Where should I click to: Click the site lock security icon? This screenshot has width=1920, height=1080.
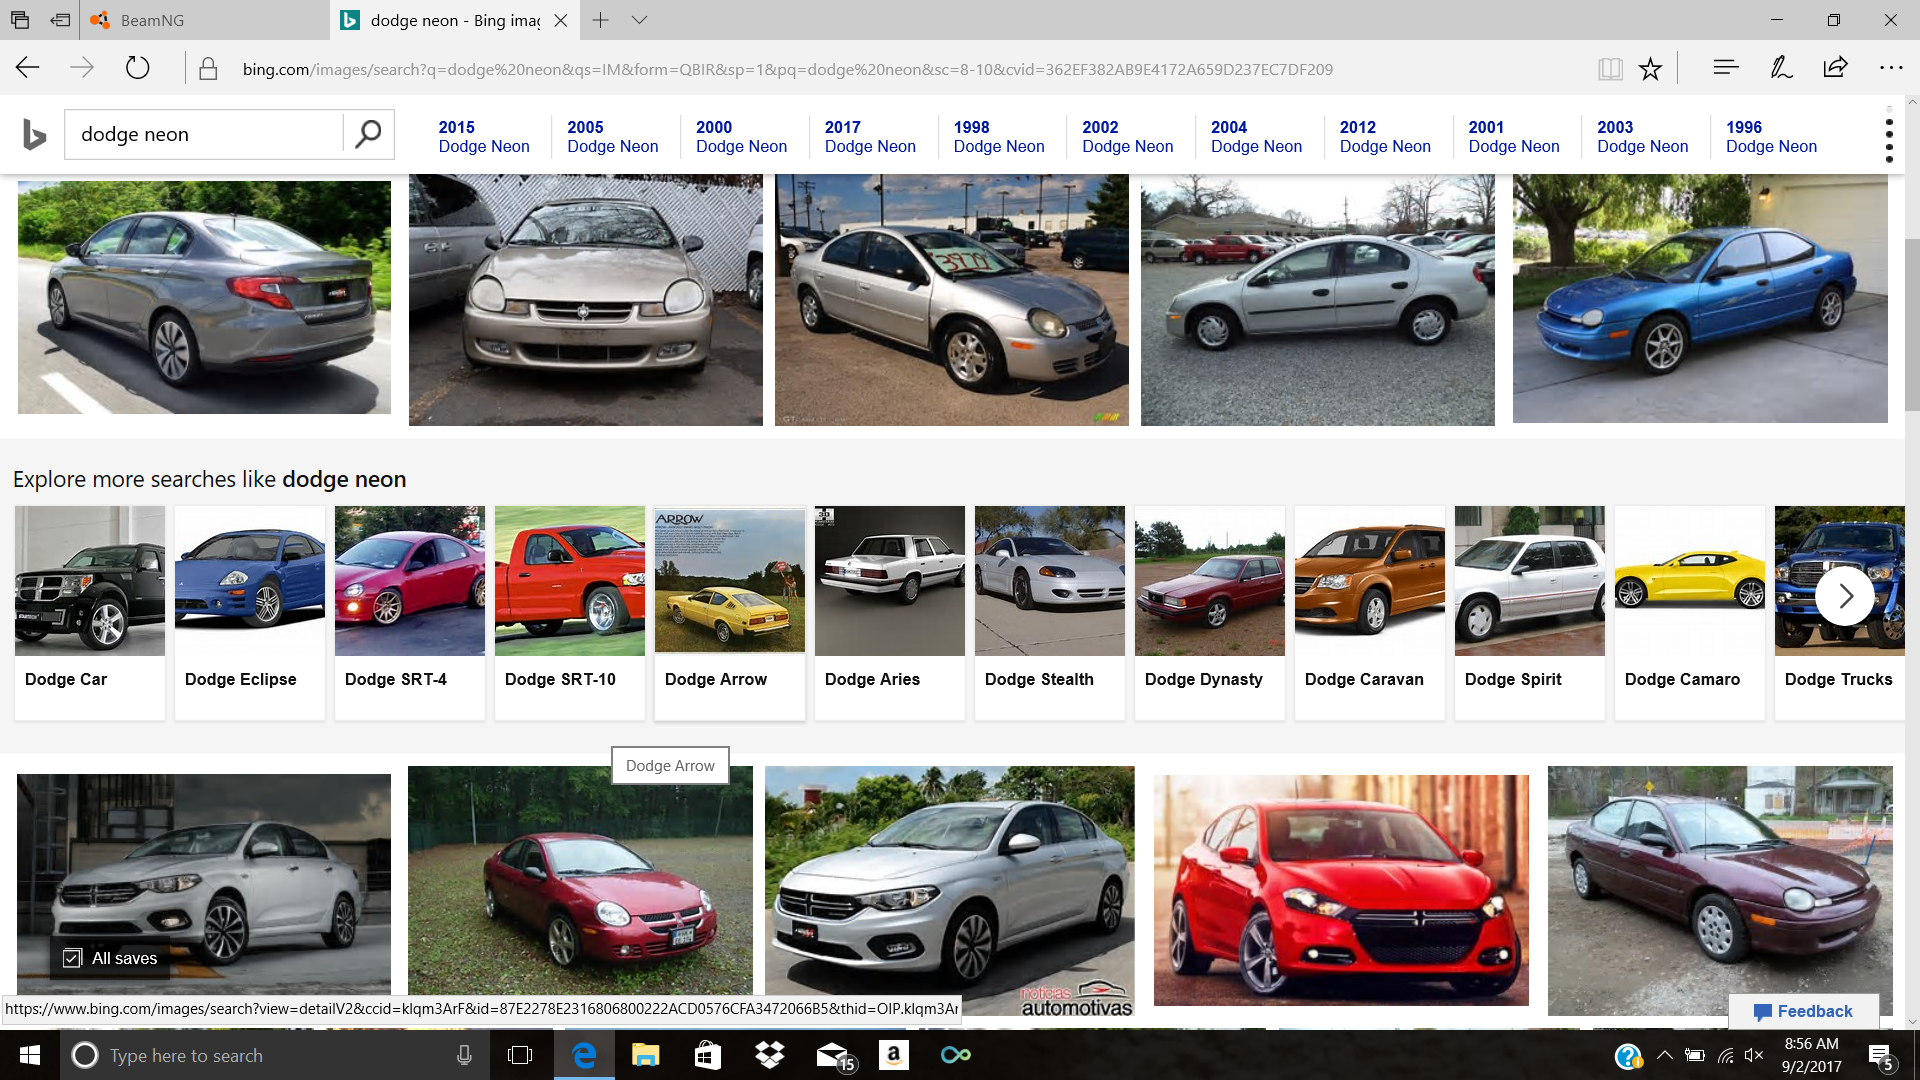tap(208, 69)
